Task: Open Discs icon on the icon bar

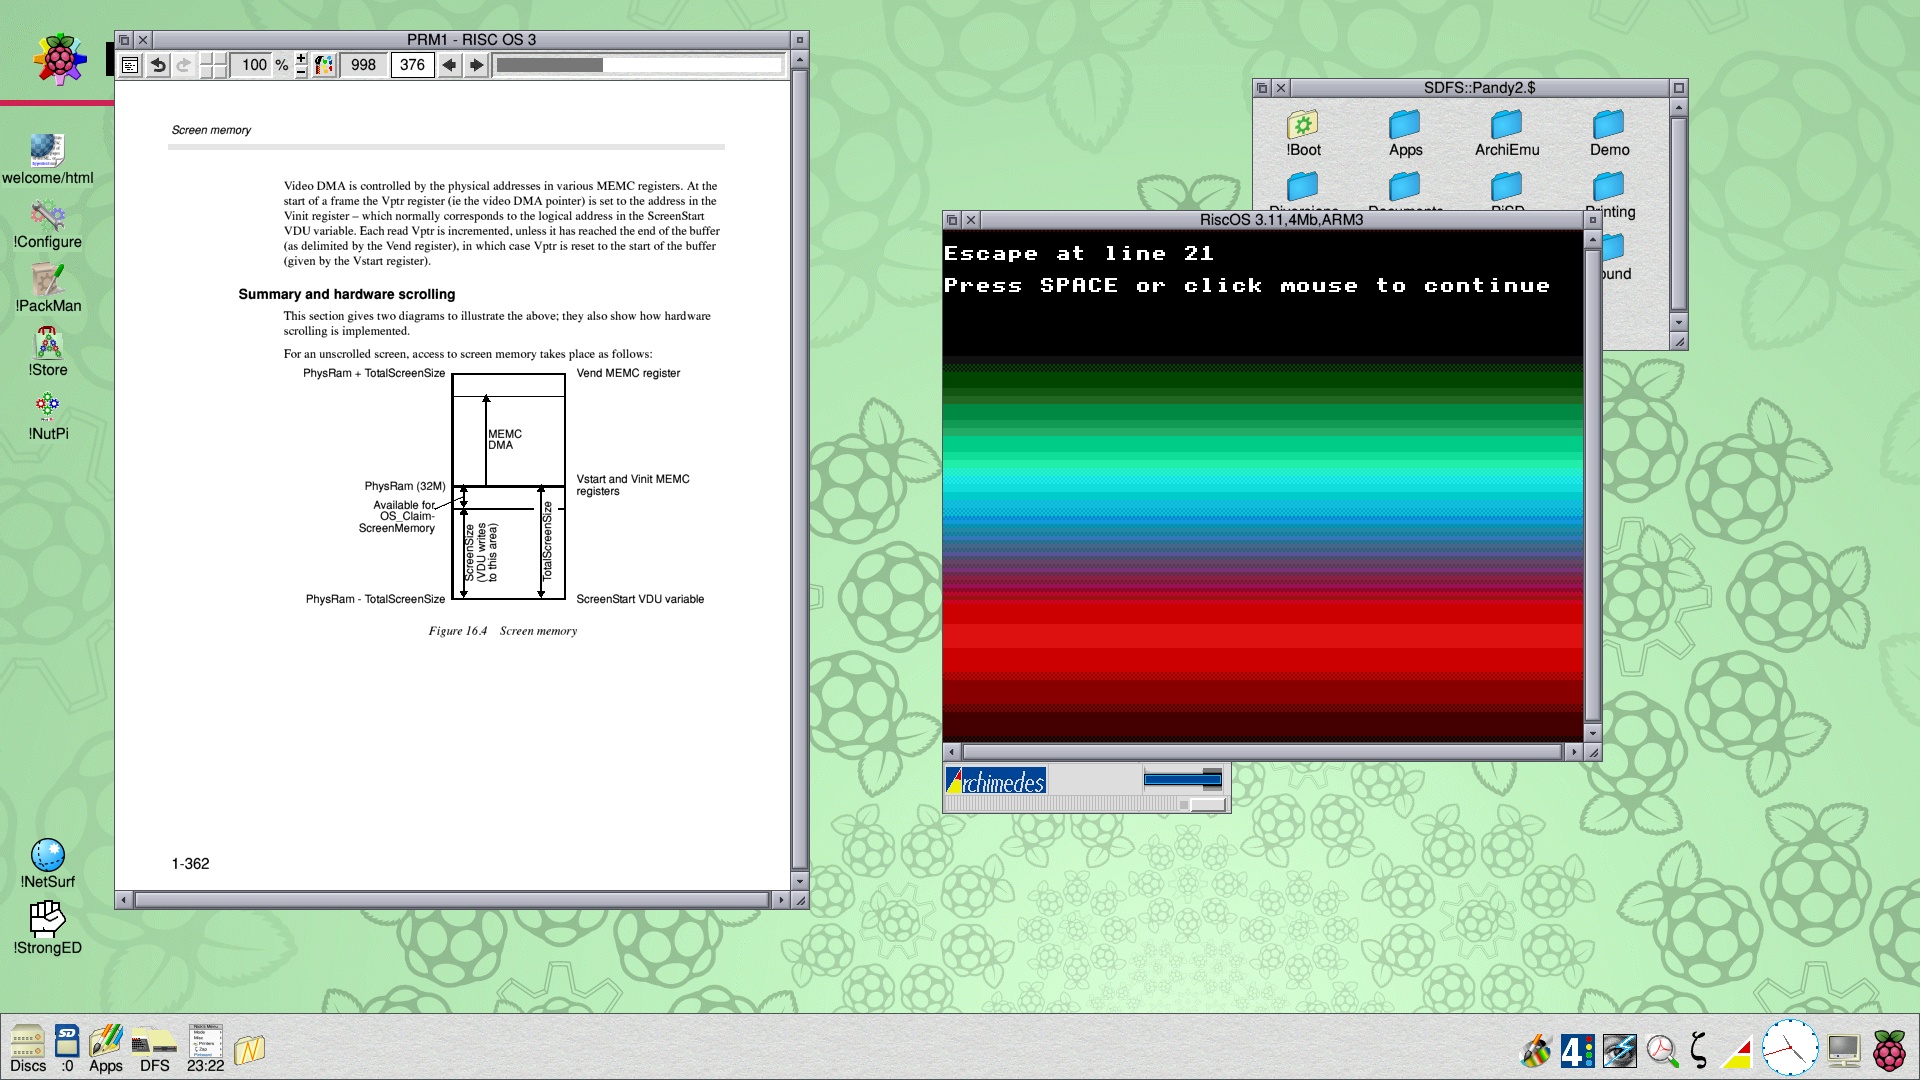Action: pyautogui.click(x=28, y=1048)
